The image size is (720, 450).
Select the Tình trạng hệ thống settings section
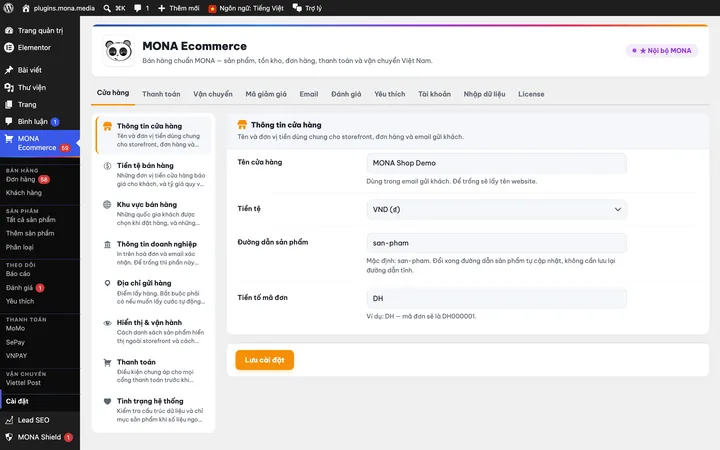point(154,410)
